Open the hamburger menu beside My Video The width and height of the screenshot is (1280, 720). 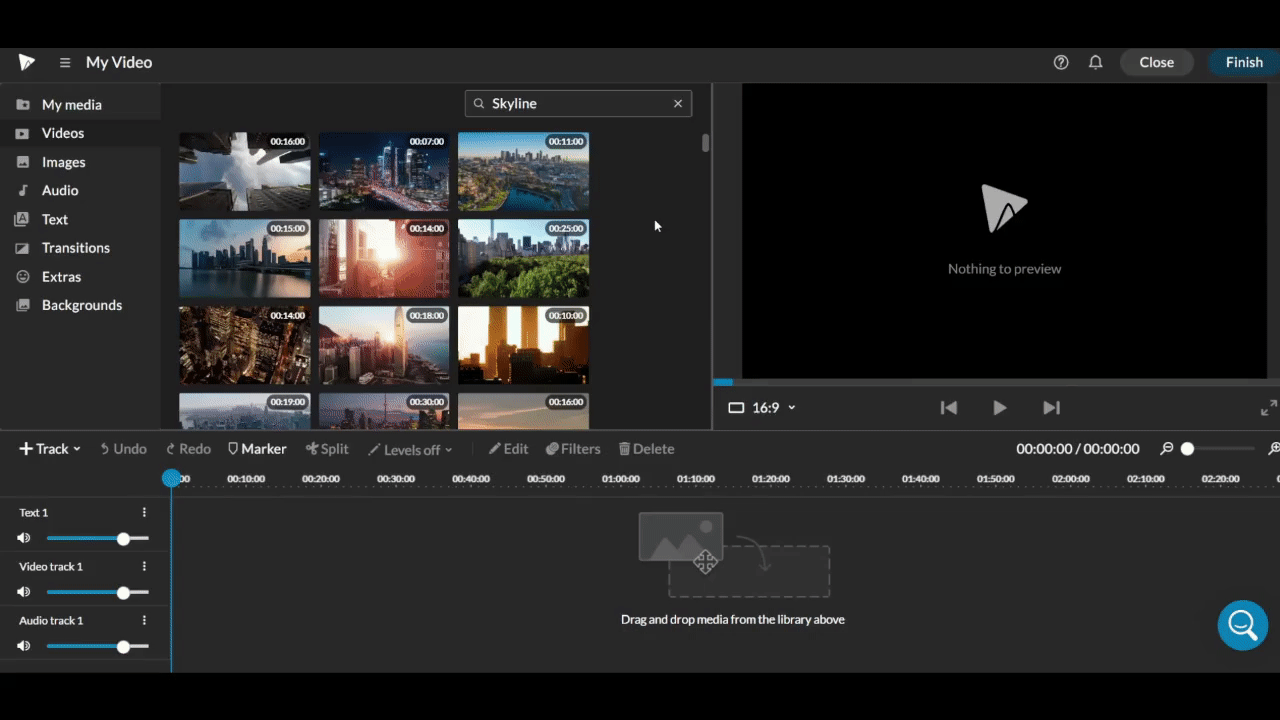pos(65,62)
